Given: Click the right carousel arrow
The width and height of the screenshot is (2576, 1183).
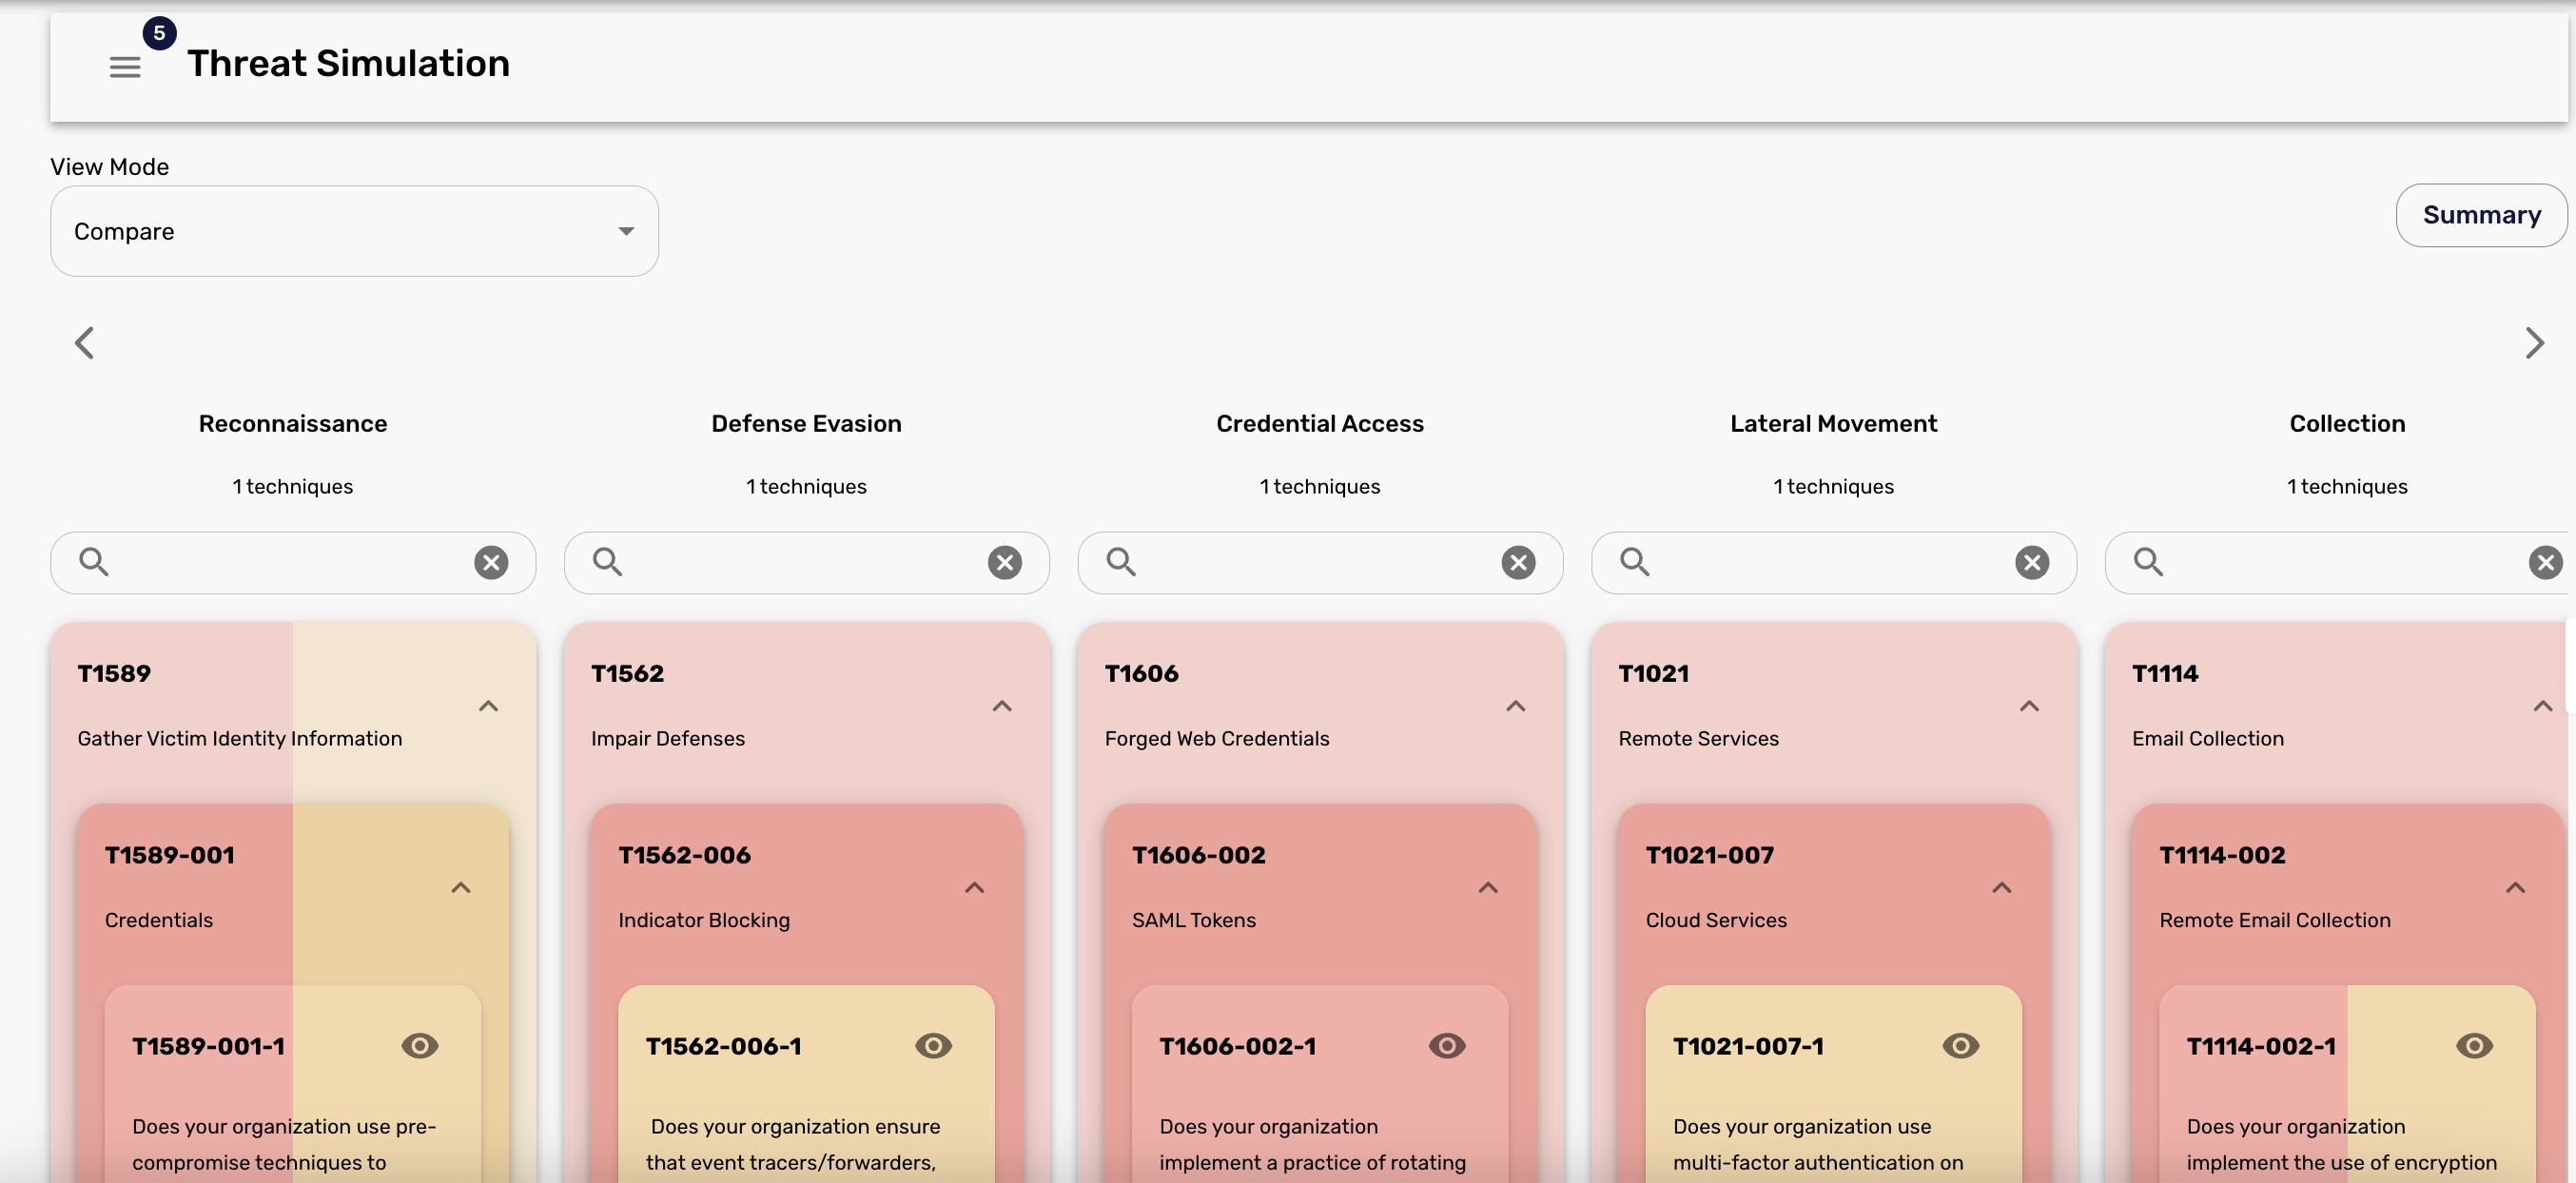Looking at the screenshot, I should [x=2533, y=343].
